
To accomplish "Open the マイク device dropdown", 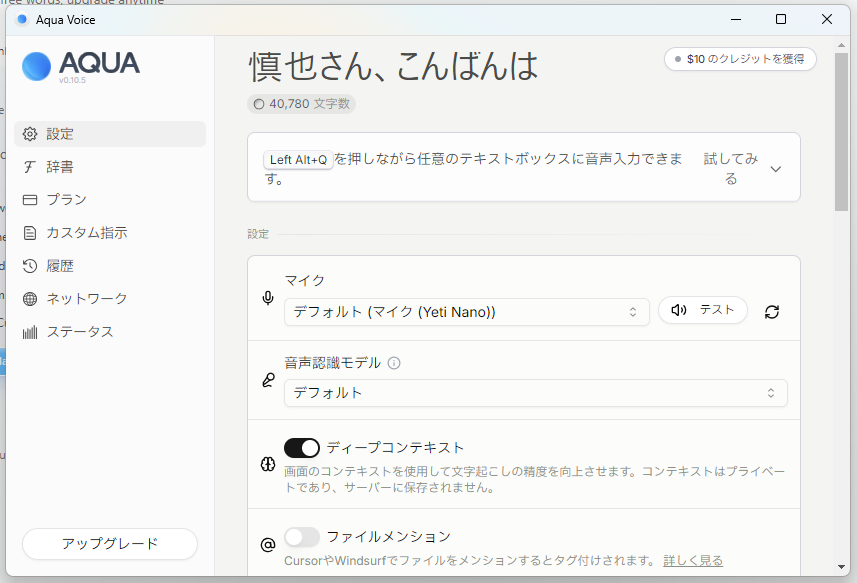I will click(x=466, y=312).
